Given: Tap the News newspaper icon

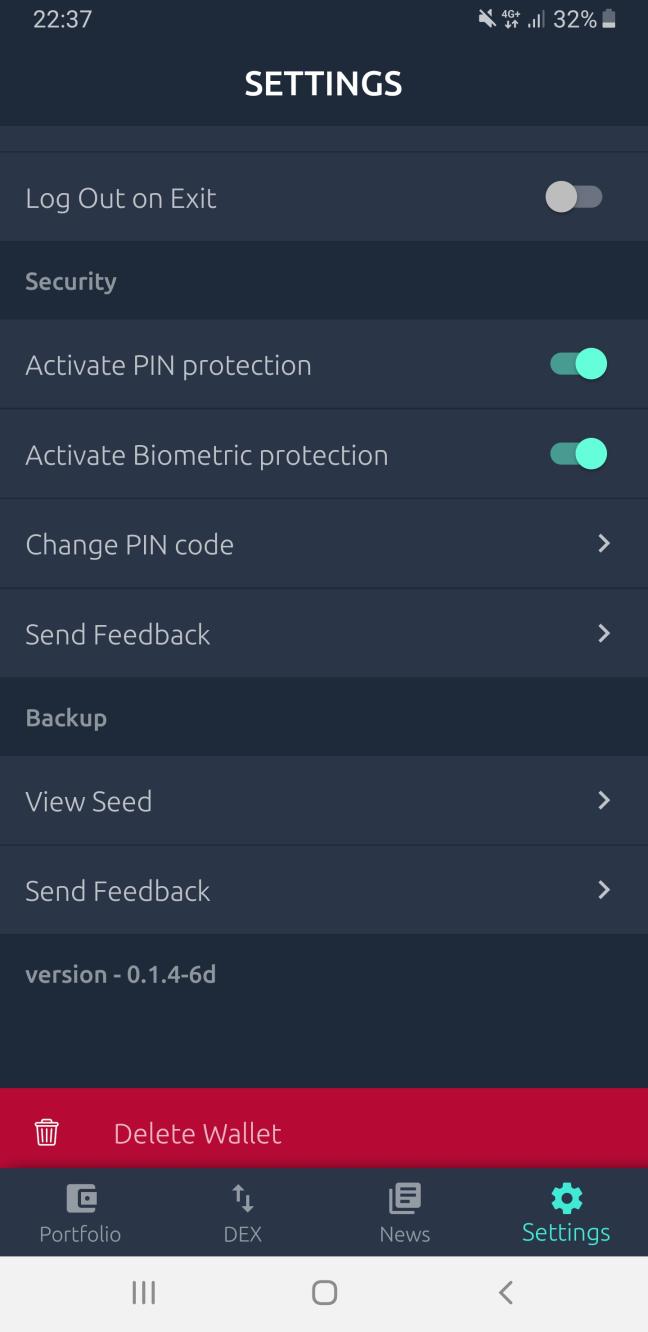Looking at the screenshot, I should 405,1197.
